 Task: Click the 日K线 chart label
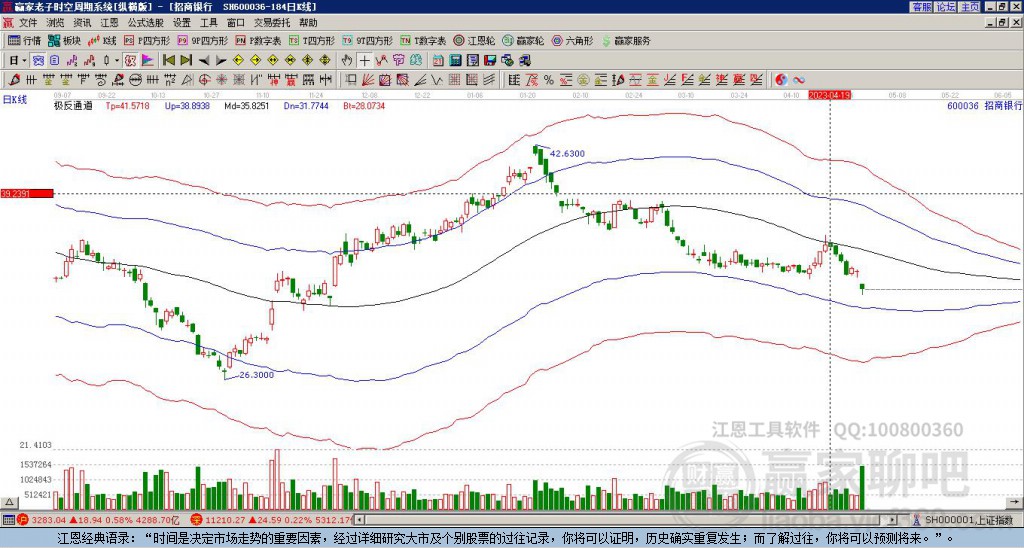(x=14, y=99)
